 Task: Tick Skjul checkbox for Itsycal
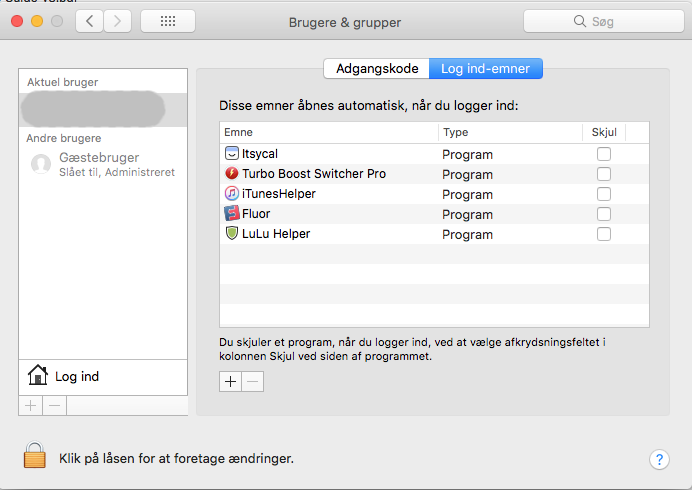(604, 154)
